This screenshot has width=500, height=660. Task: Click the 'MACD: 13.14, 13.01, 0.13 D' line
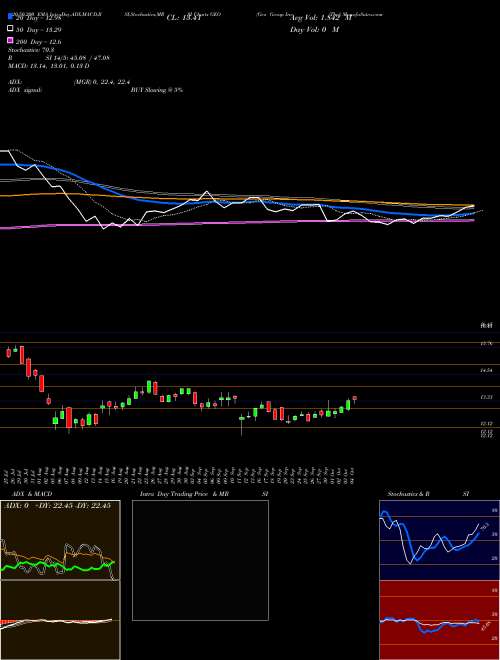point(48,66)
